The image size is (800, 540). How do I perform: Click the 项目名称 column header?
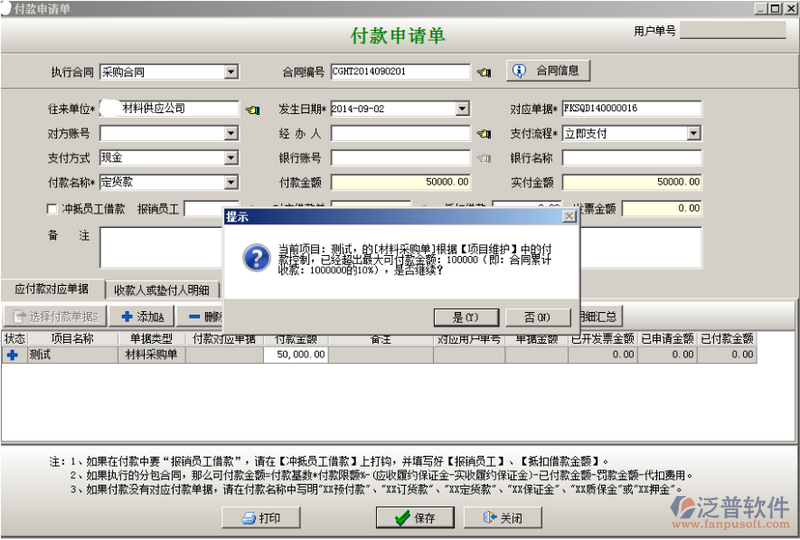72,339
